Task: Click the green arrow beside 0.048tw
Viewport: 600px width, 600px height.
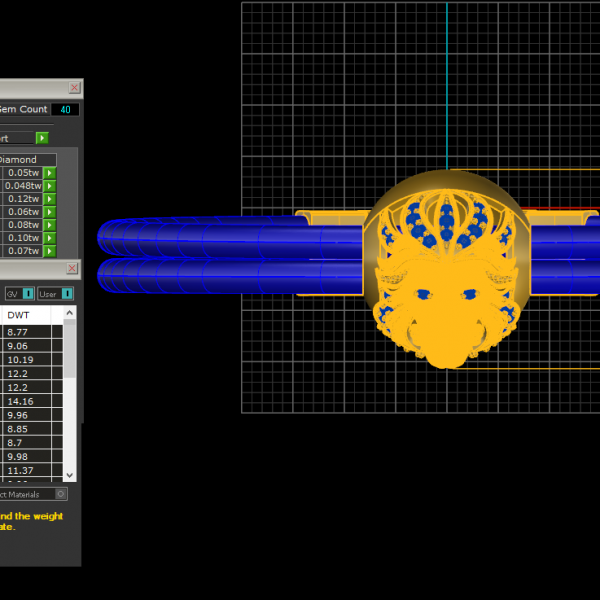Action: point(49,186)
